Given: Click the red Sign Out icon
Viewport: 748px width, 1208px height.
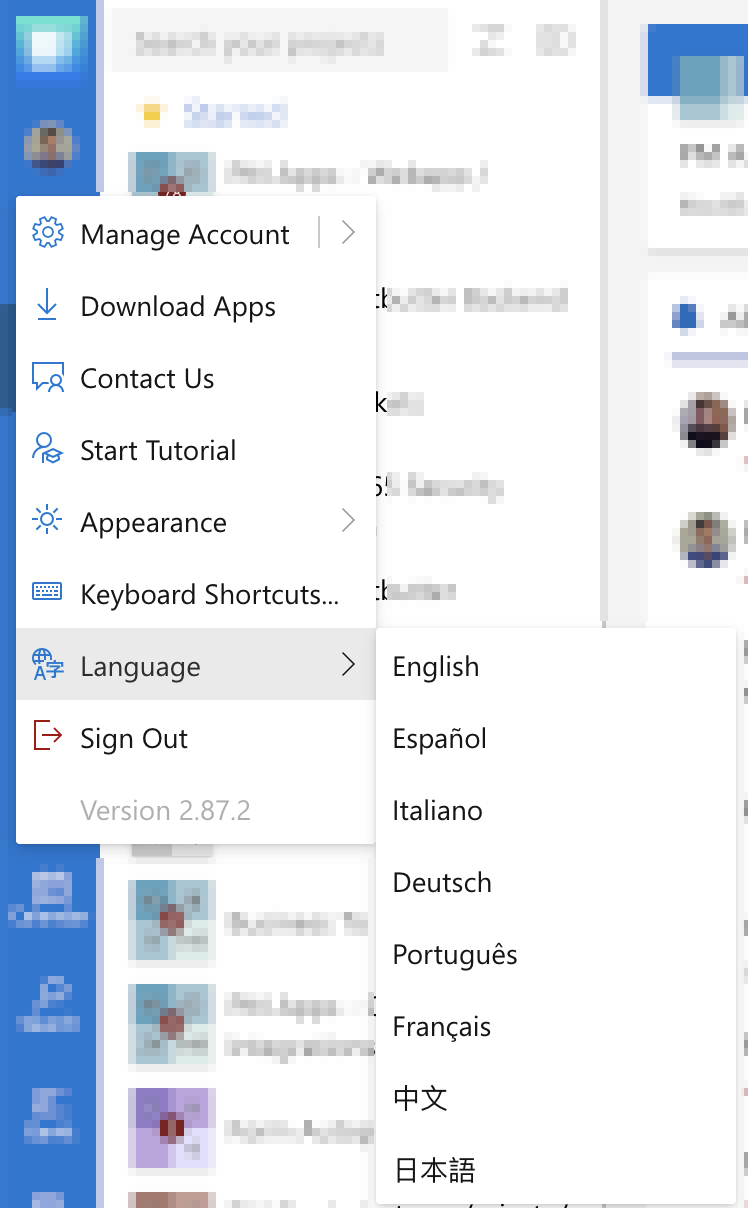Looking at the screenshot, I should coord(47,737).
